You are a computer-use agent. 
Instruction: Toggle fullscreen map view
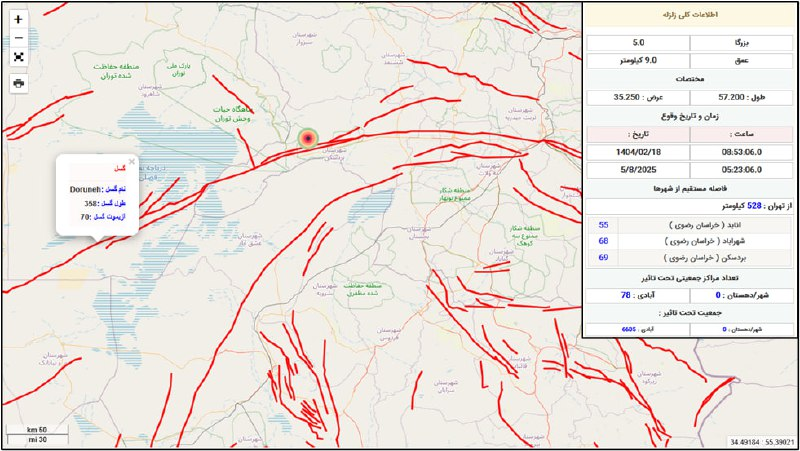click(x=18, y=56)
